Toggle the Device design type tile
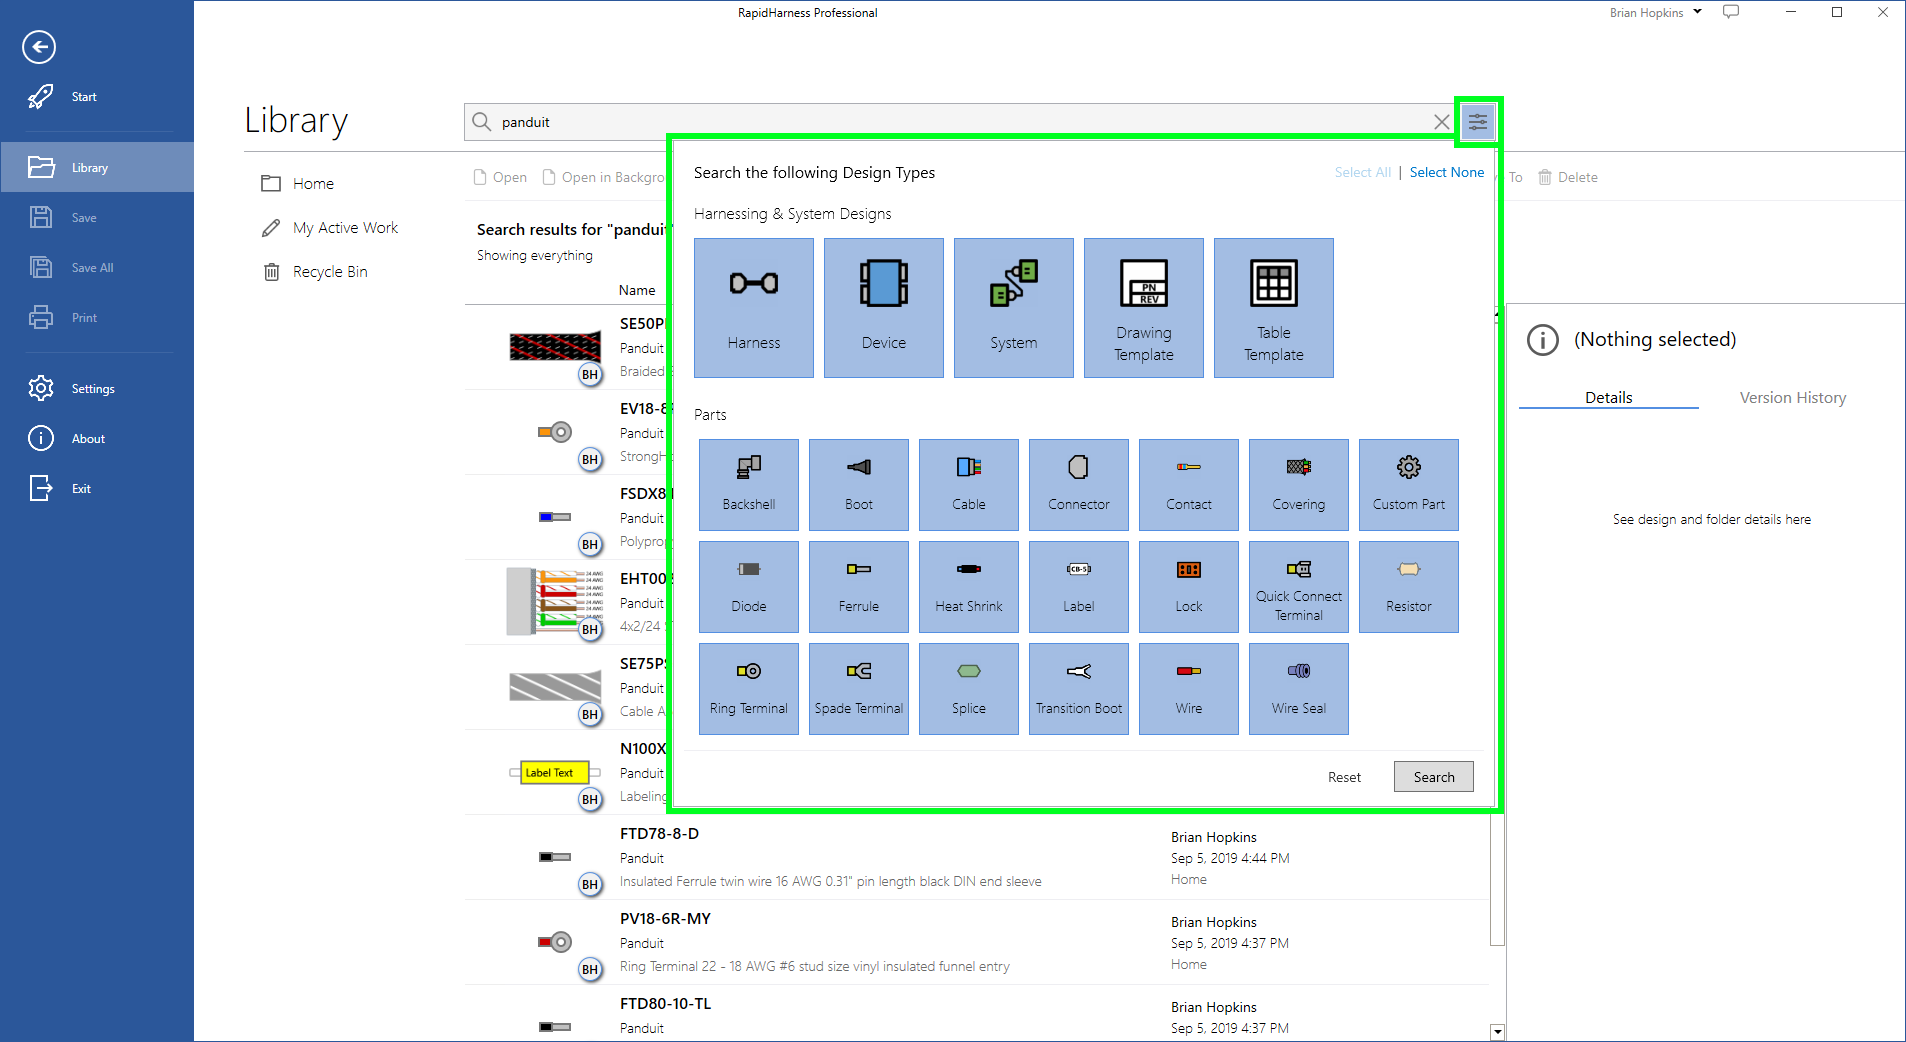 pos(884,308)
